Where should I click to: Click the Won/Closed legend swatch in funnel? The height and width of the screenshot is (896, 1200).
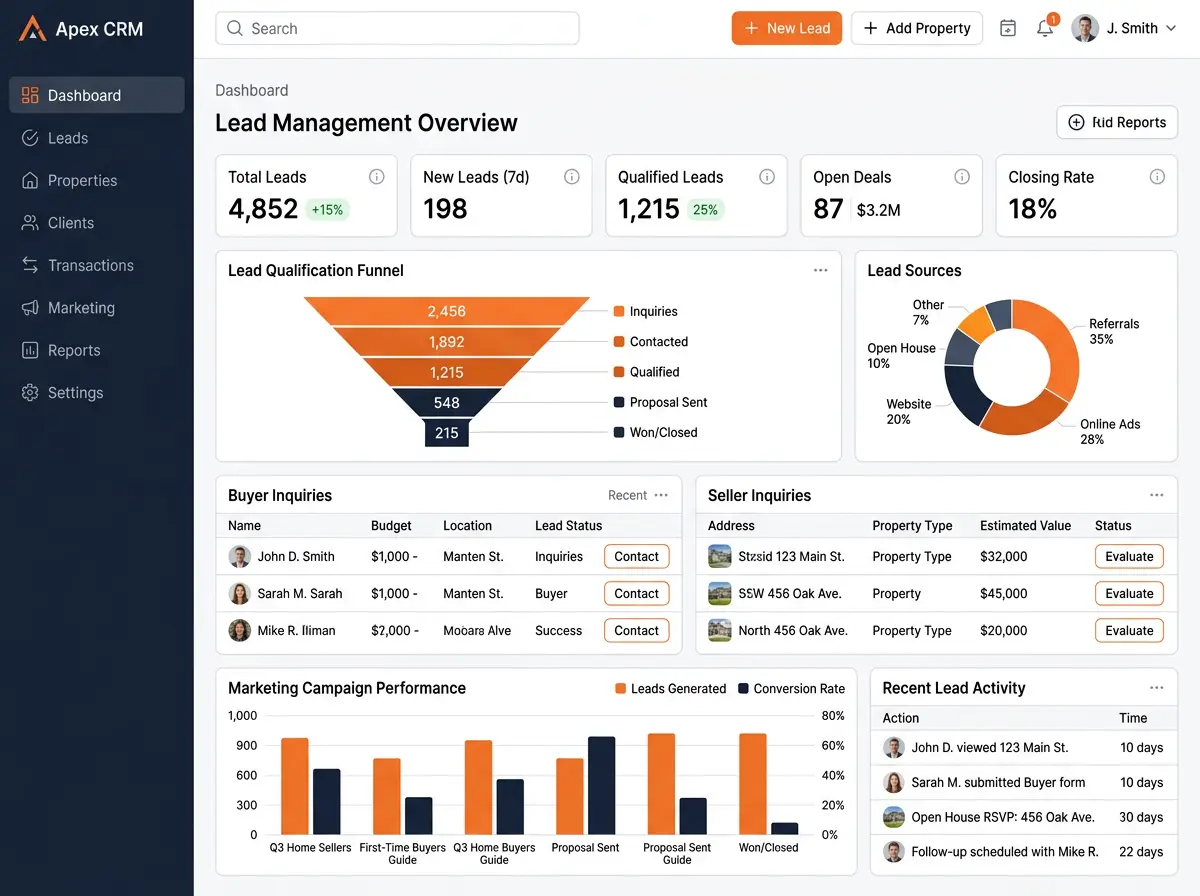[620, 433]
